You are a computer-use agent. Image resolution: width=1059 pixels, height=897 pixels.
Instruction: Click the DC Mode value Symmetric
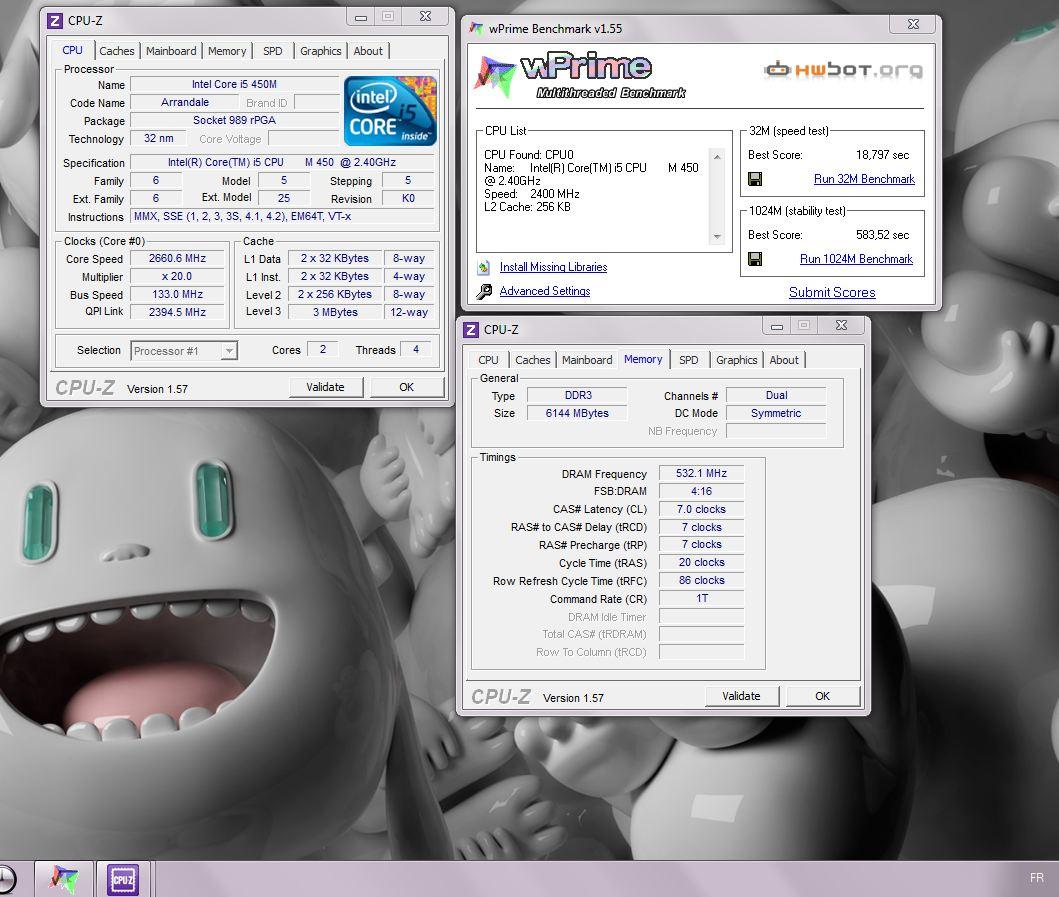pos(776,413)
